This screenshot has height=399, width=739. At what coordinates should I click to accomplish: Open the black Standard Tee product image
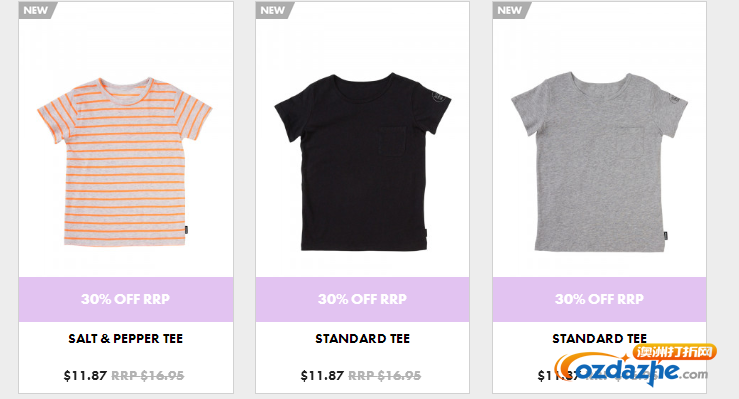[x=362, y=162]
